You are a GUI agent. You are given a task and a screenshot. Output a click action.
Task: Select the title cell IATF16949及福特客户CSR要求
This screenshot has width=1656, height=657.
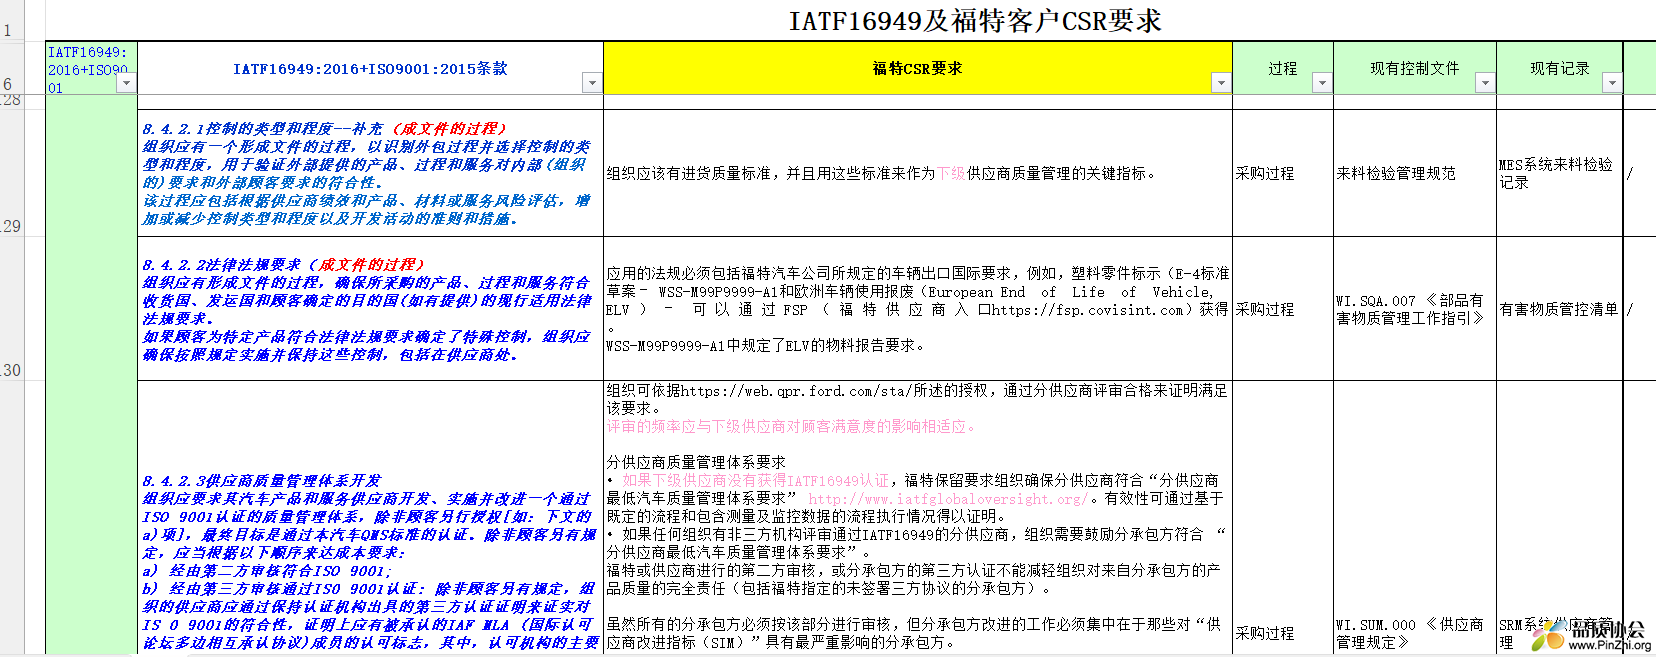tap(975, 21)
